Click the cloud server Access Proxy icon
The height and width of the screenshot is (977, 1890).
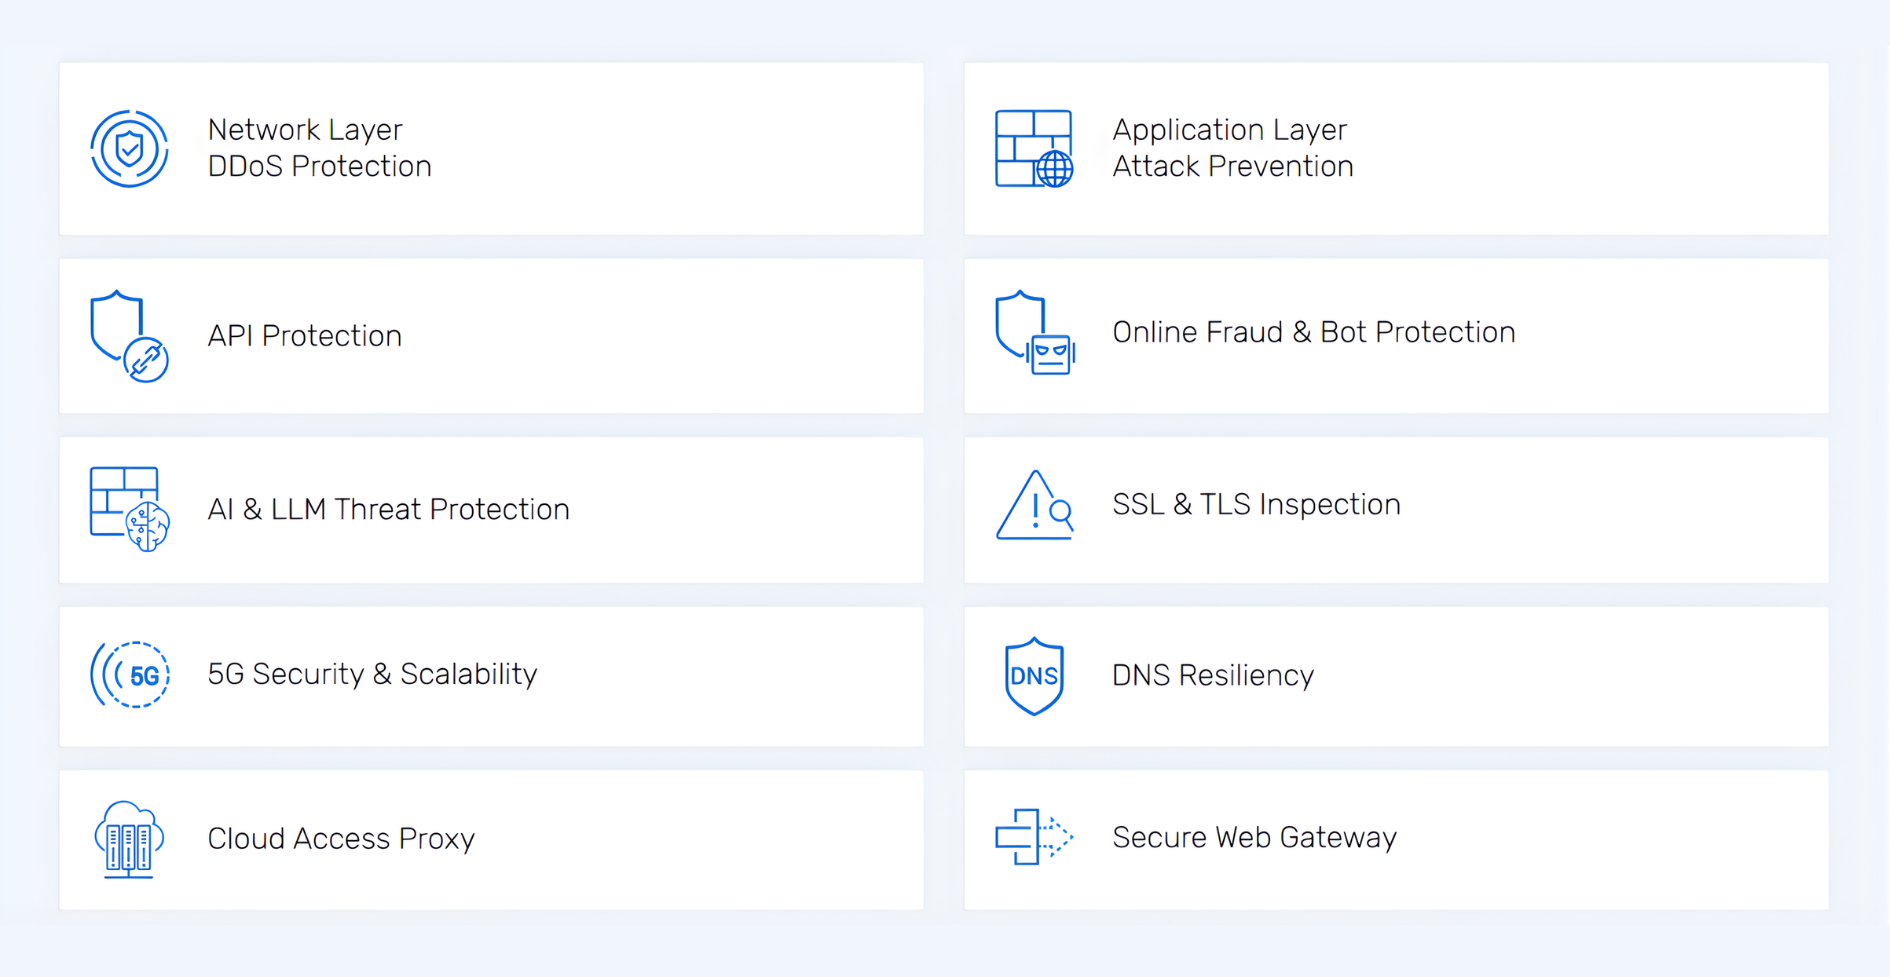129,839
